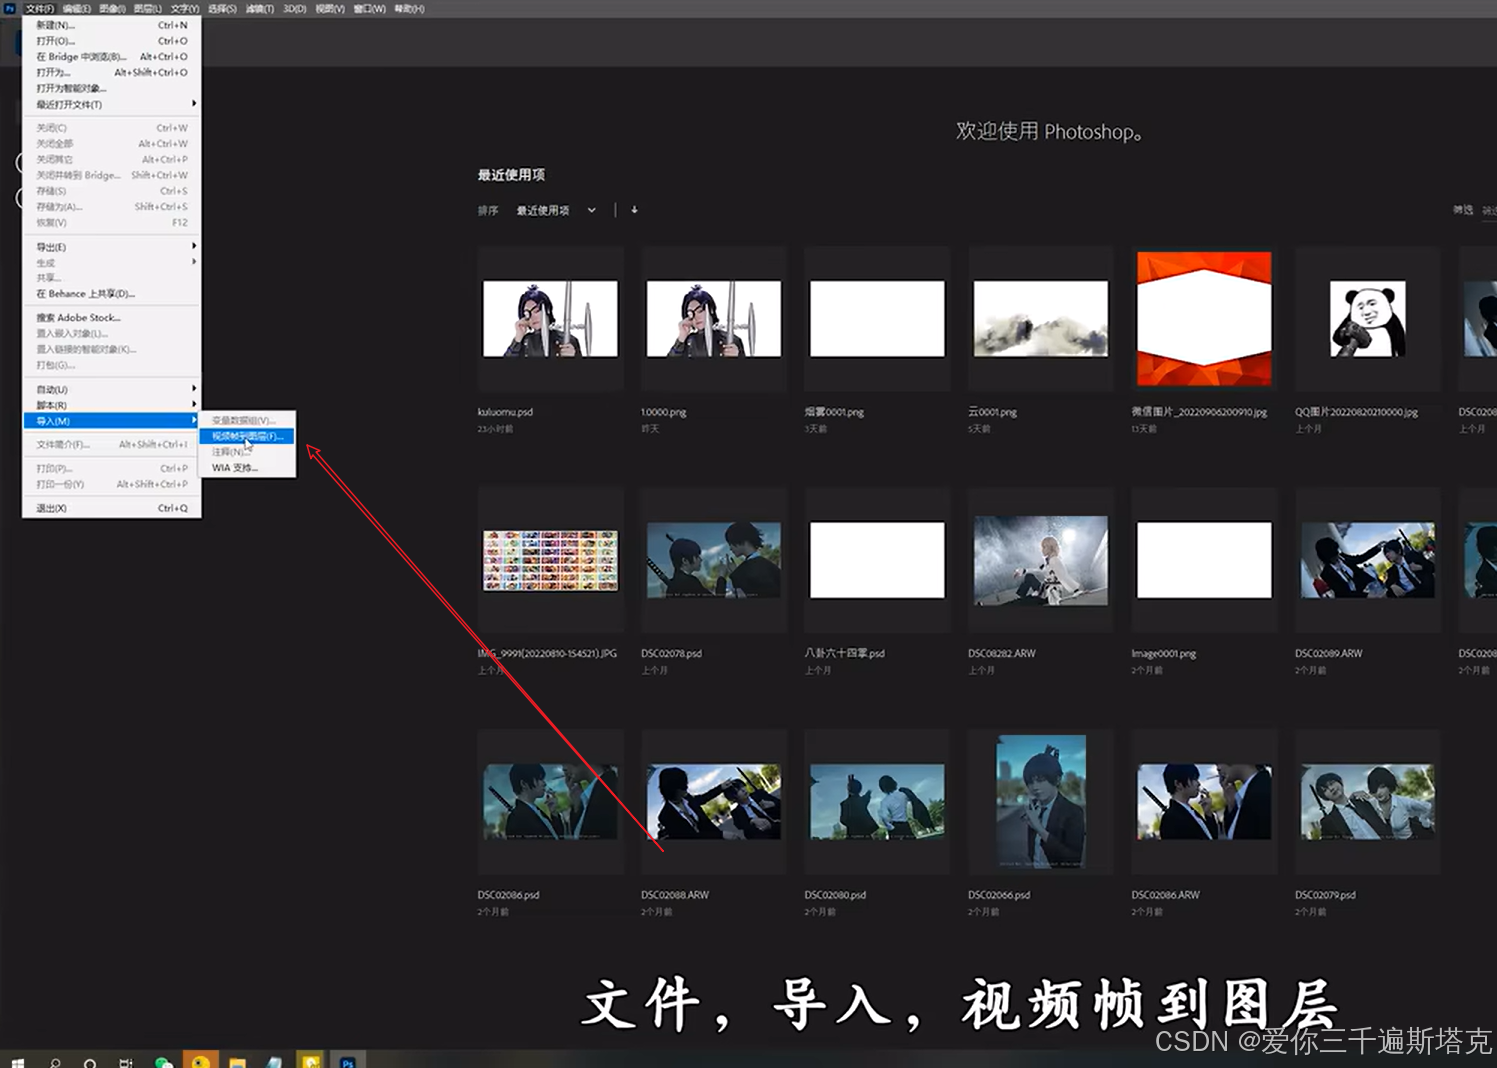Image resolution: width=1497 pixels, height=1068 pixels.
Task: Choose 在 Behance 上共享(D)... entry
Action: tap(112, 294)
